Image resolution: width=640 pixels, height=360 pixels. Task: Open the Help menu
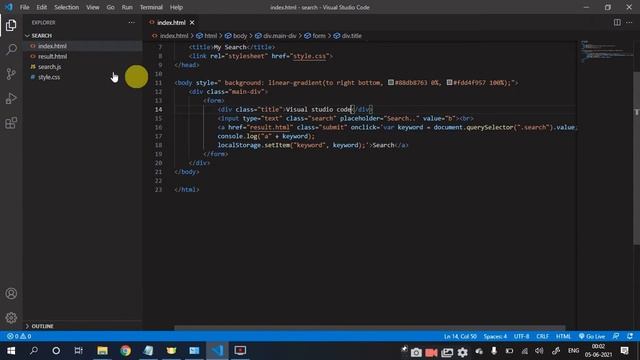(x=176, y=7)
